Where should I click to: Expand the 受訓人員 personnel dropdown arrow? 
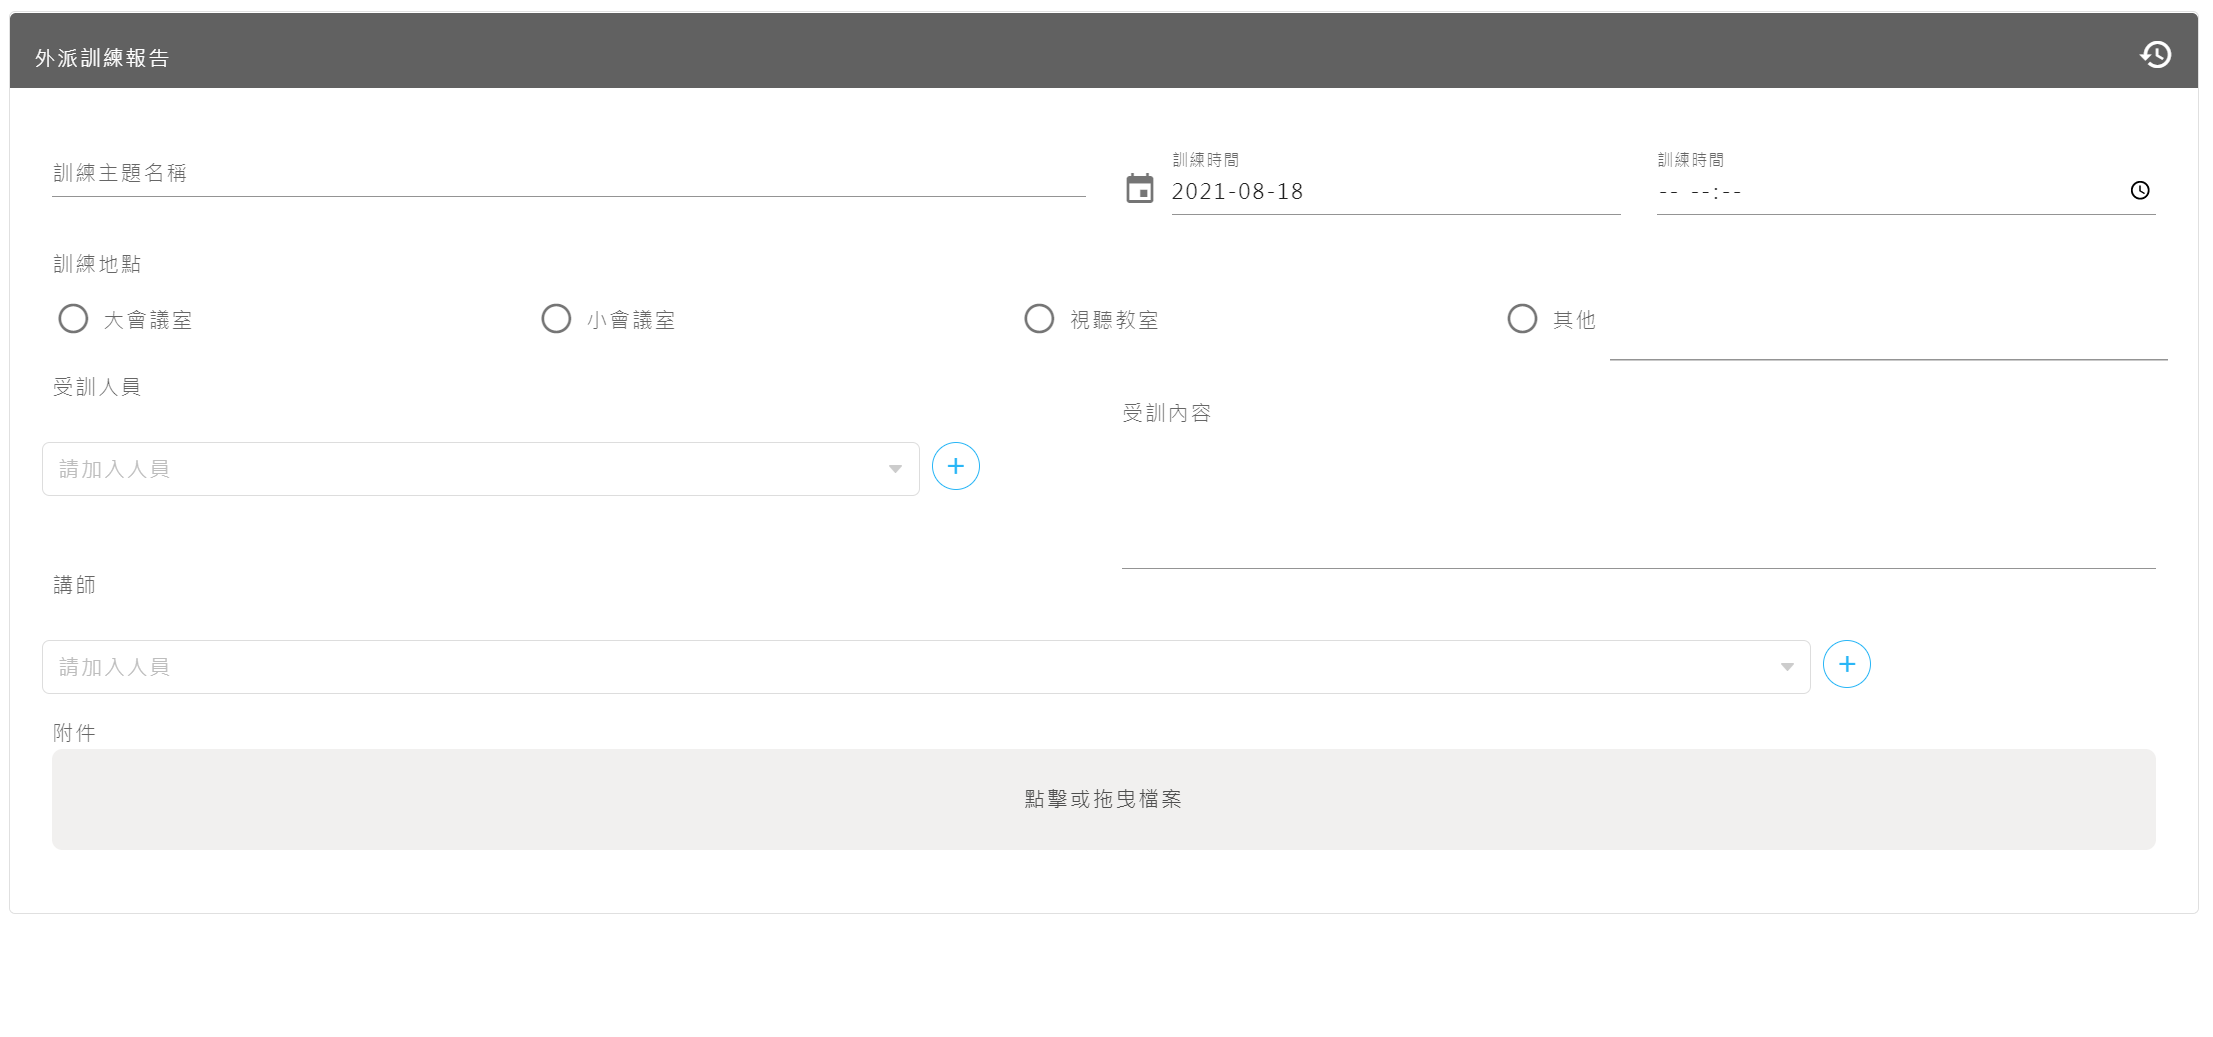coord(895,469)
